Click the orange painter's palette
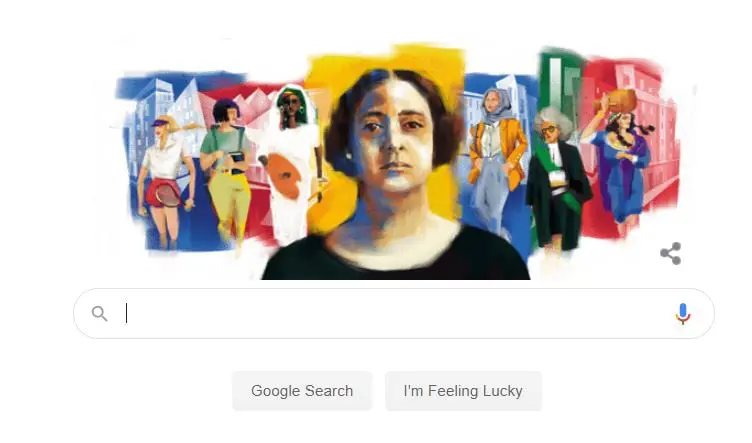This screenshot has height=443, width=752. (x=283, y=175)
